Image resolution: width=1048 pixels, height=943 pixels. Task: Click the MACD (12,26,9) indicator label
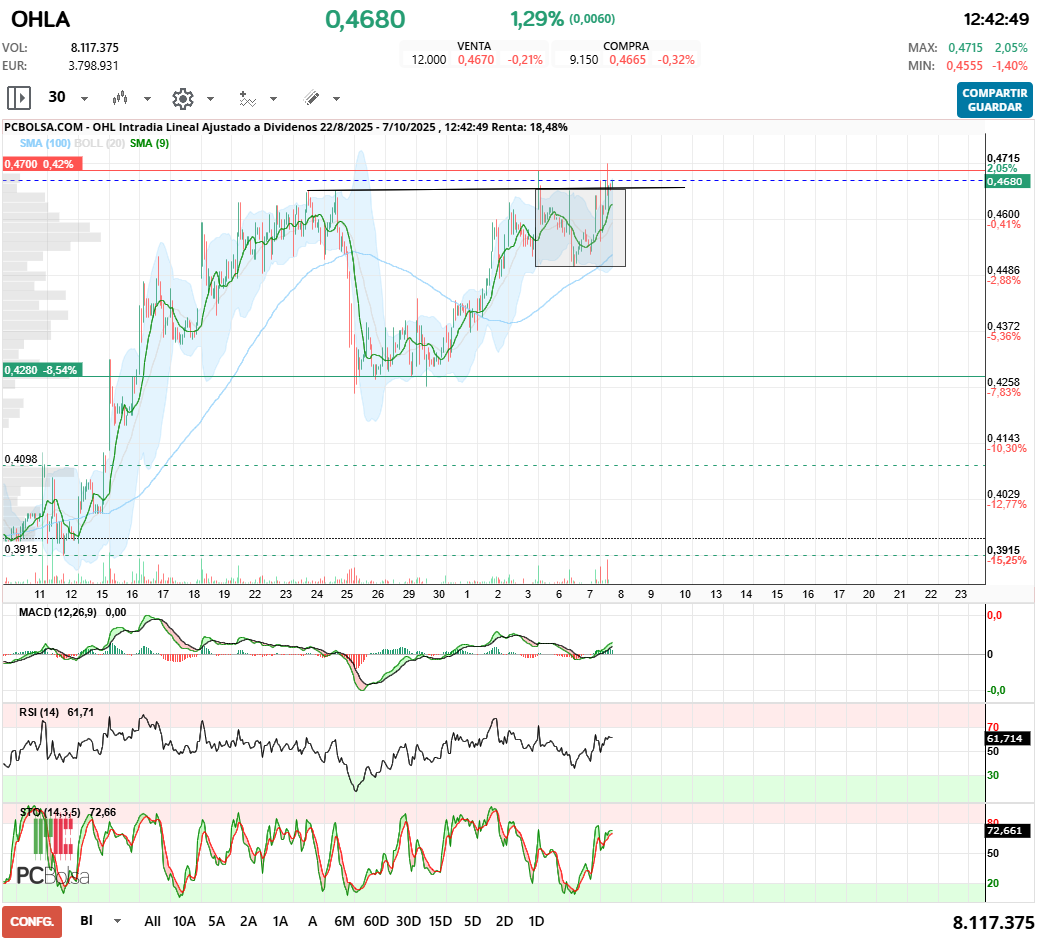(x=57, y=612)
